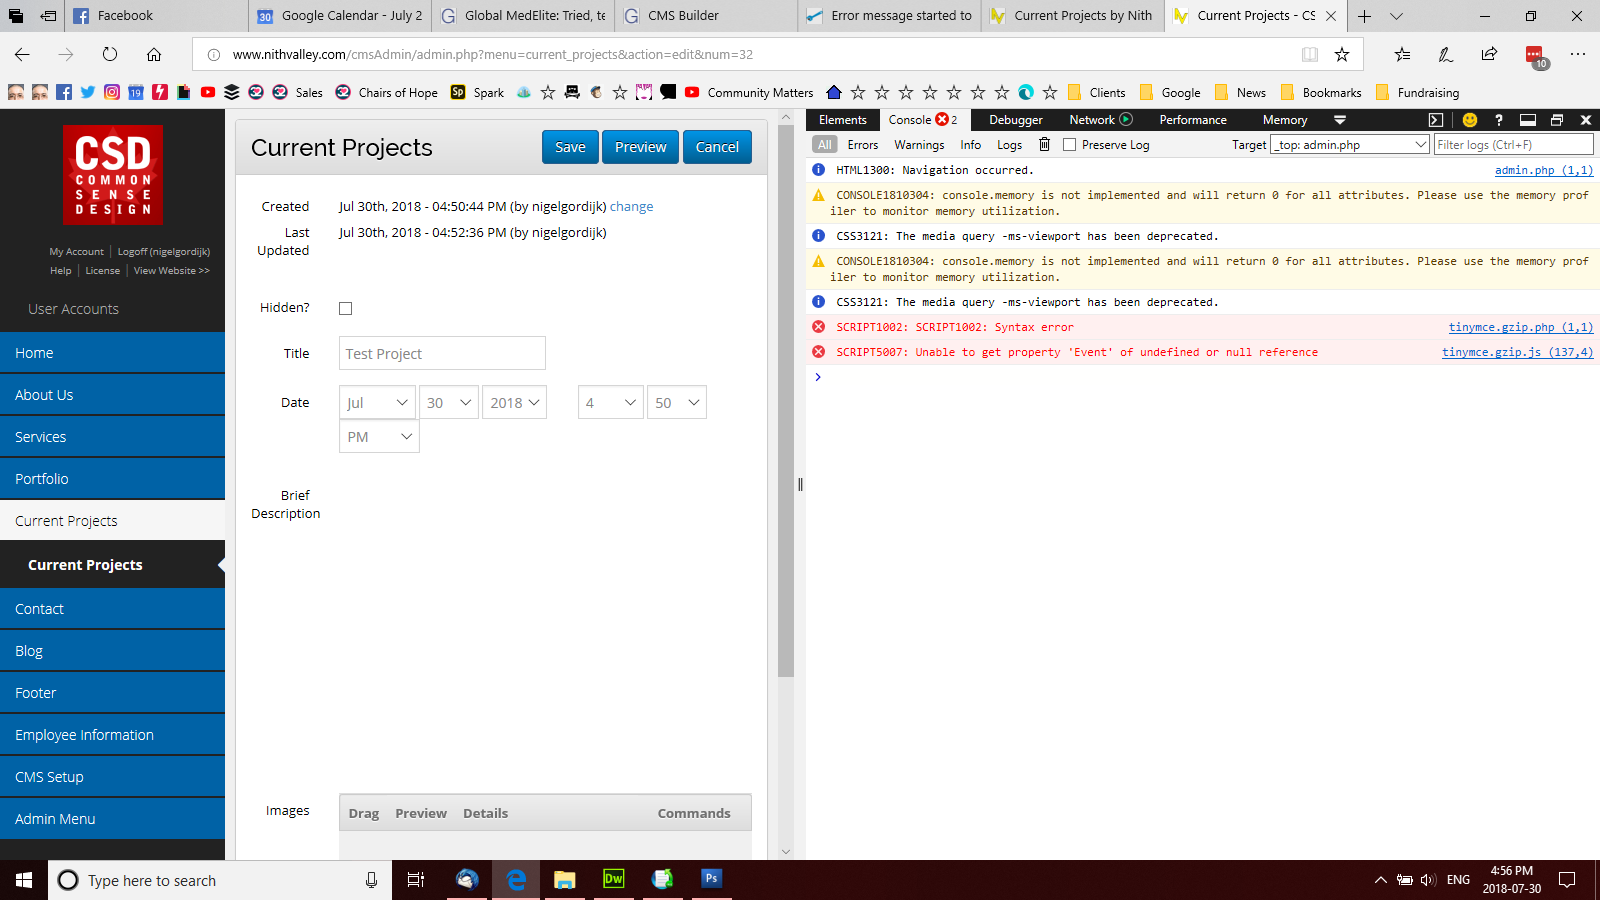Click the Save button
Image resolution: width=1600 pixels, height=900 pixels.
point(570,147)
